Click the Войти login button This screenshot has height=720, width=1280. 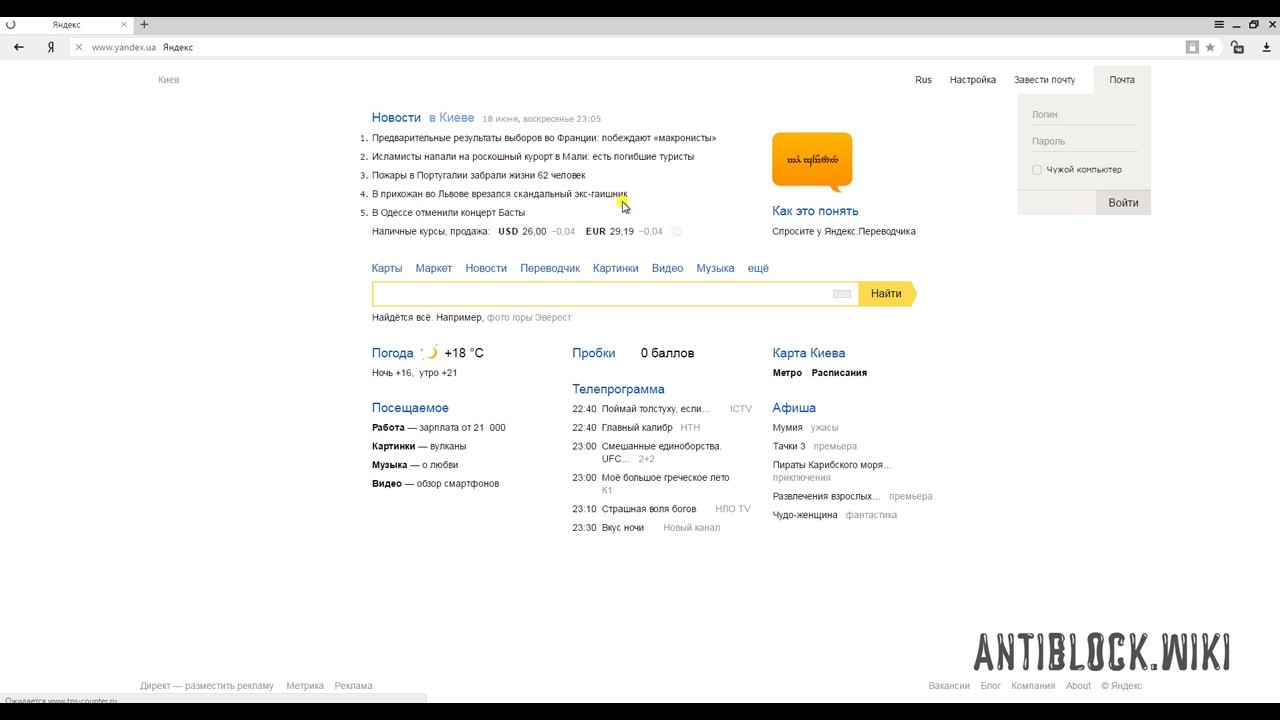(1123, 203)
